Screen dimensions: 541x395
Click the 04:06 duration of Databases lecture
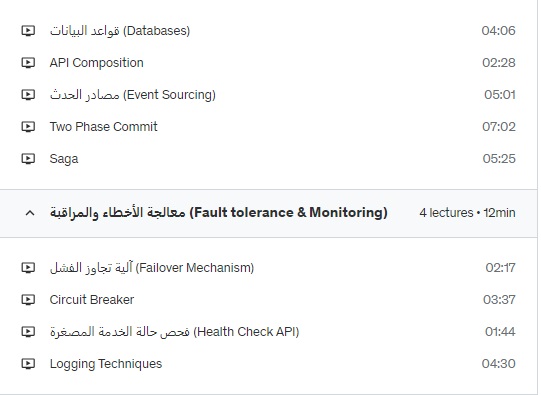coord(499,31)
